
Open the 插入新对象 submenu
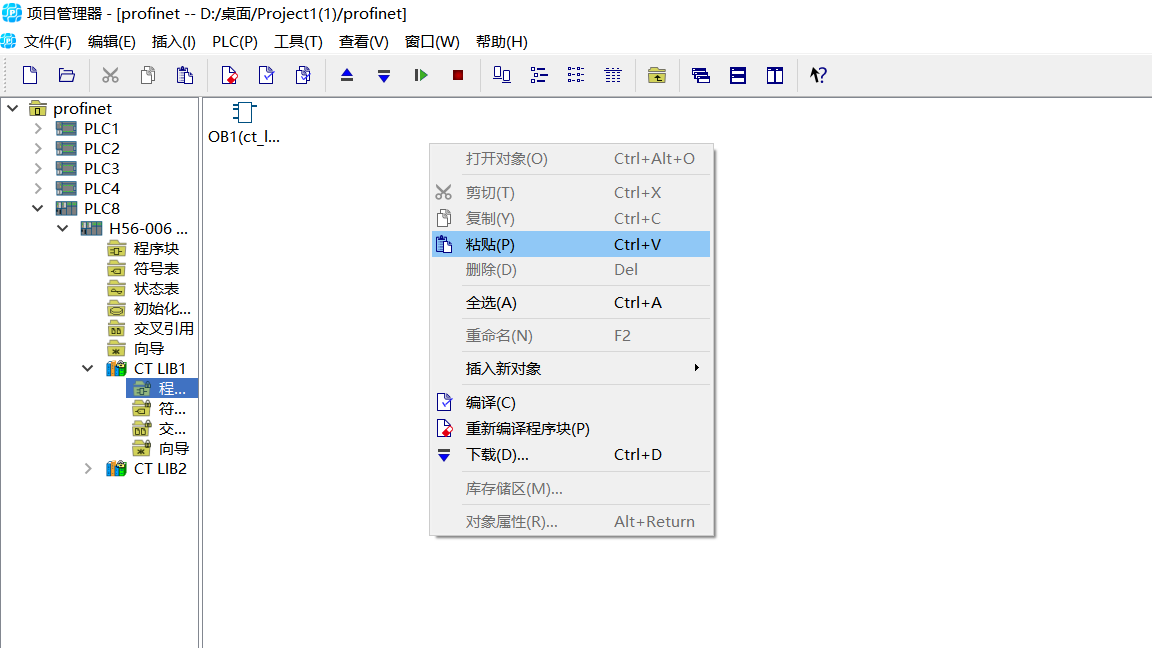571,369
